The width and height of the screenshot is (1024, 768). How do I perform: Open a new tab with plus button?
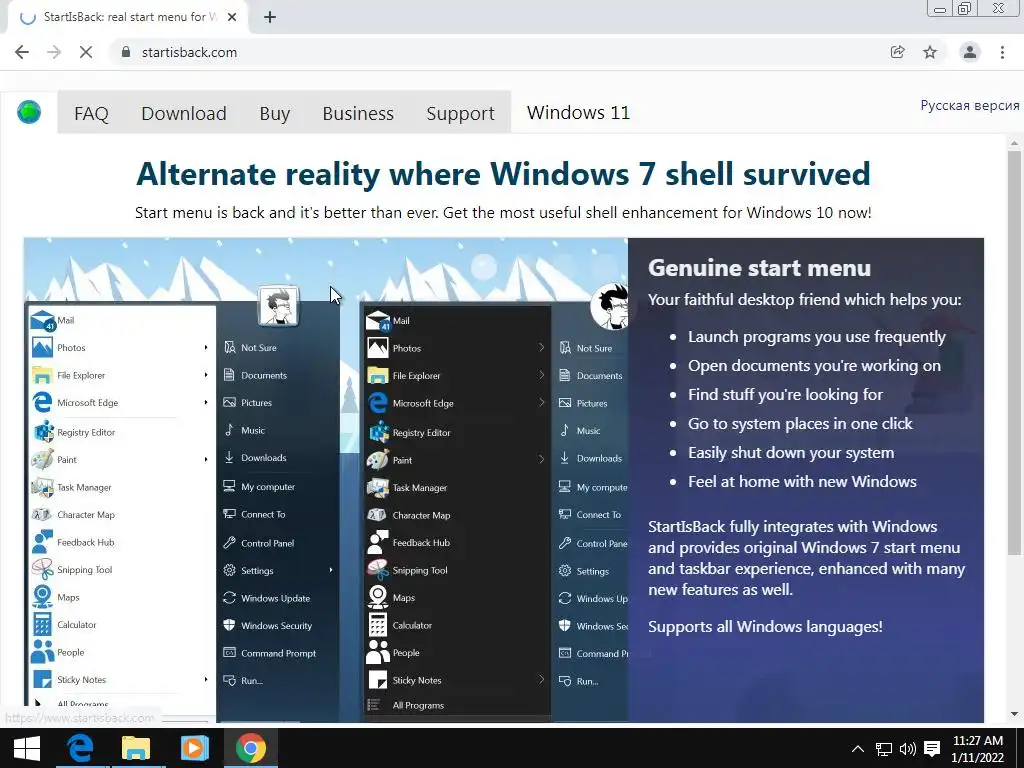click(270, 17)
